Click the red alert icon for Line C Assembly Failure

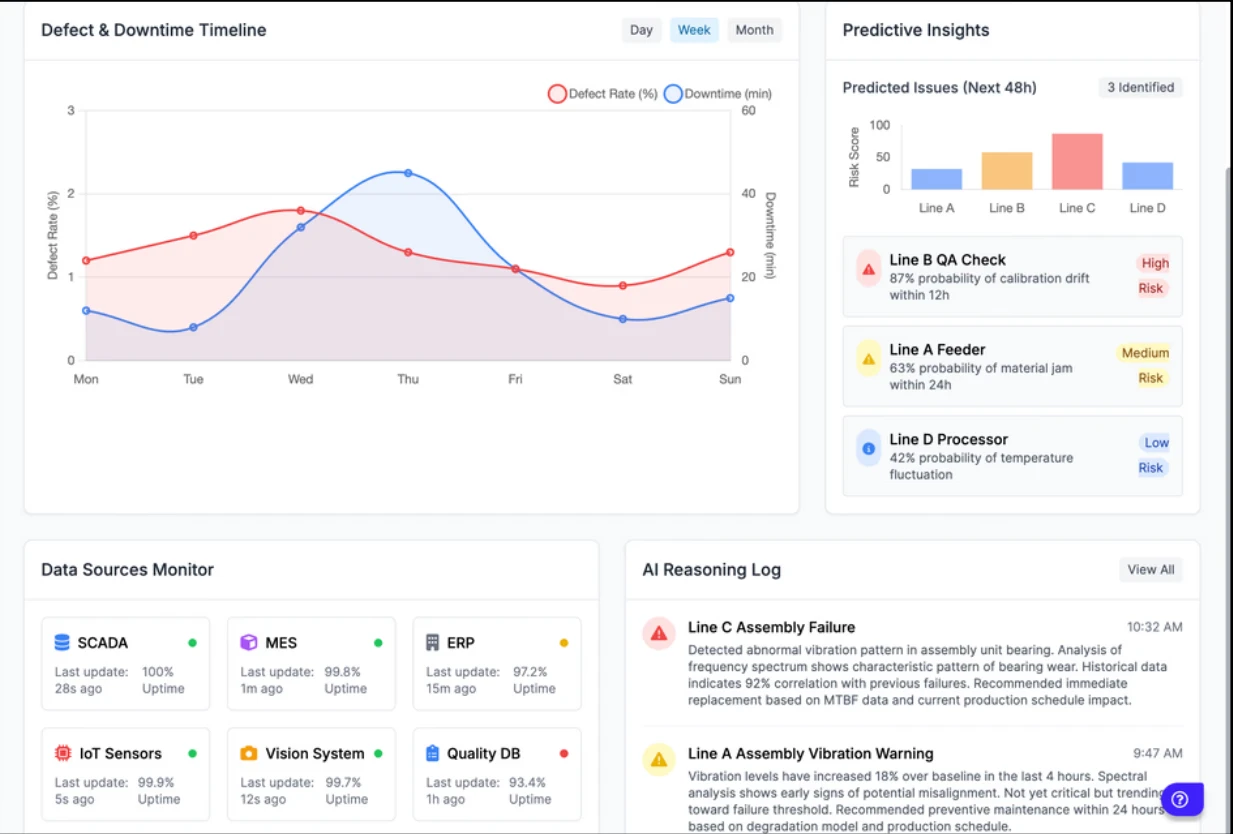coord(658,633)
